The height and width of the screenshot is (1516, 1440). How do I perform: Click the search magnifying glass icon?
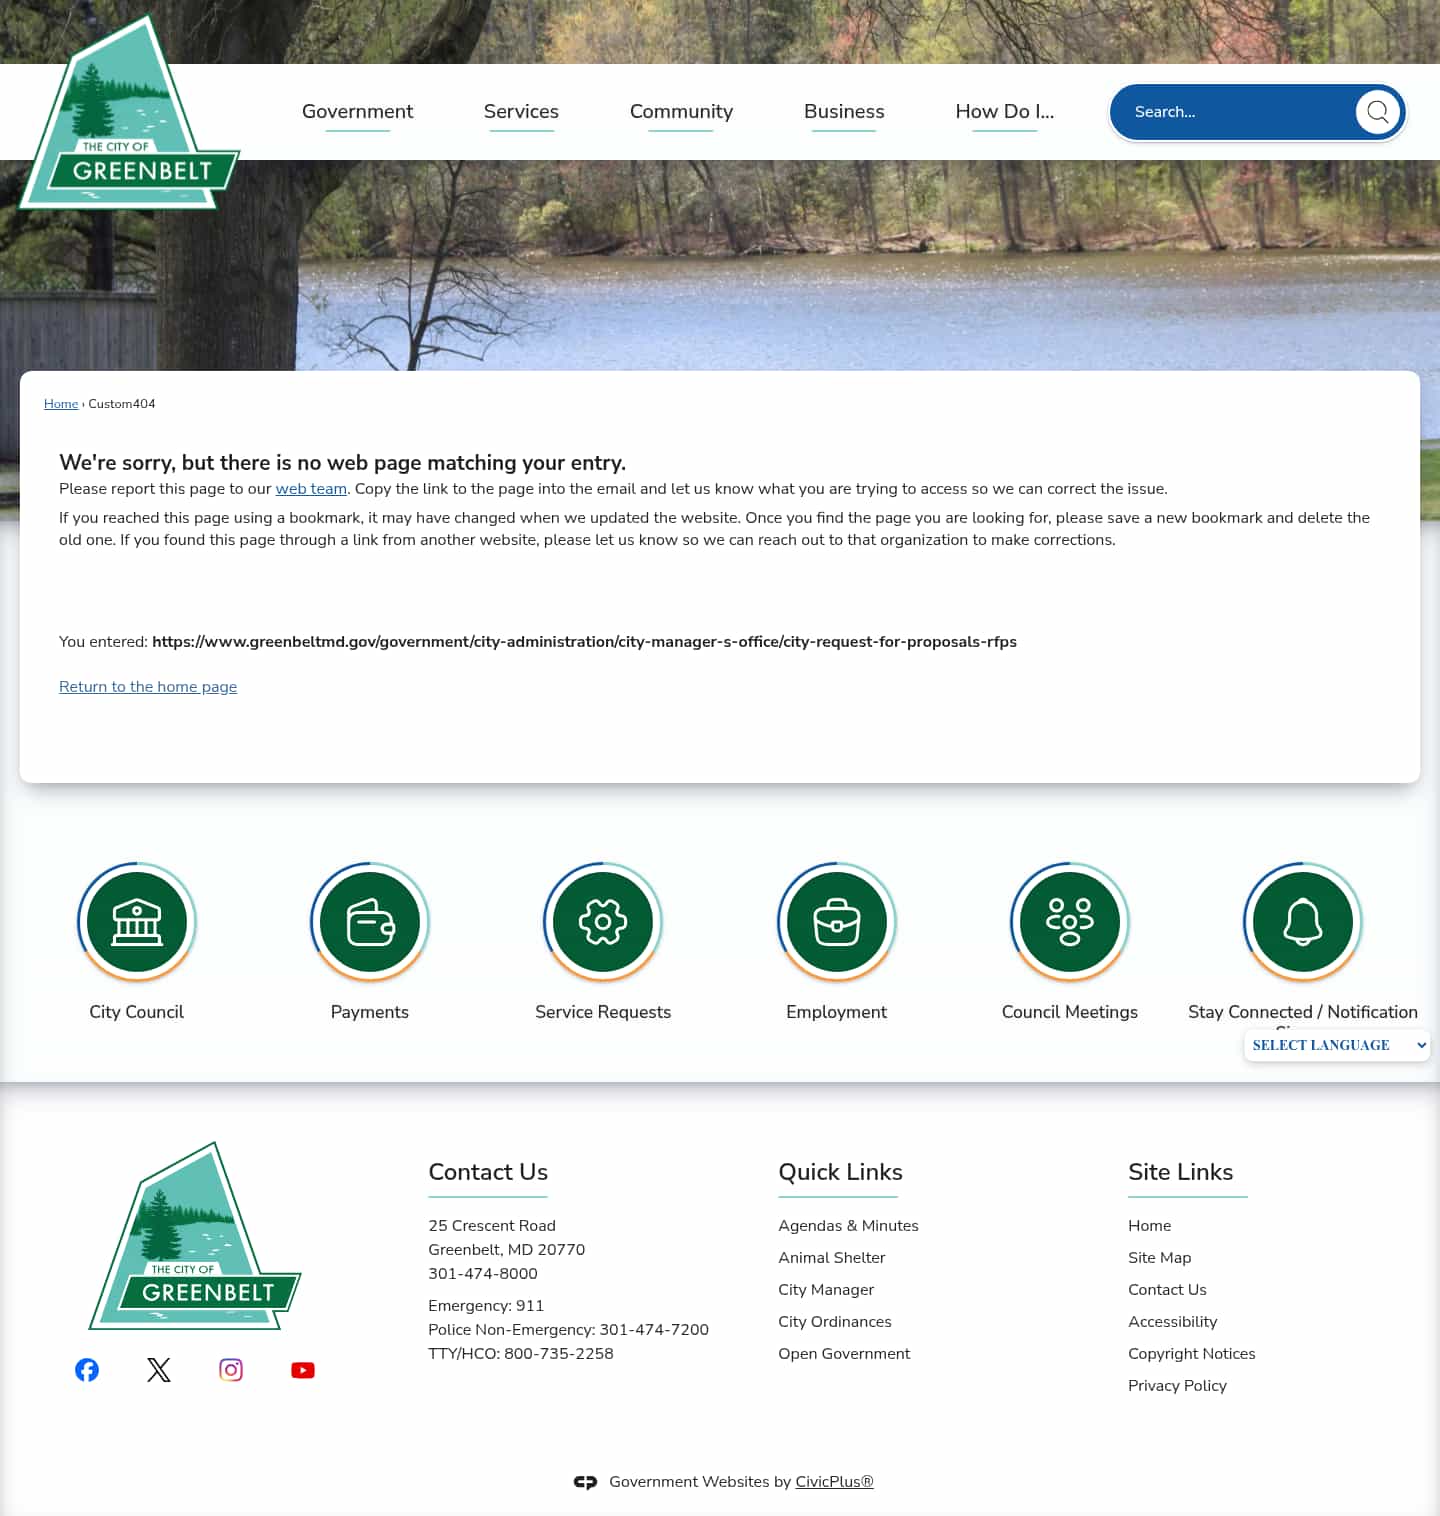1377,112
